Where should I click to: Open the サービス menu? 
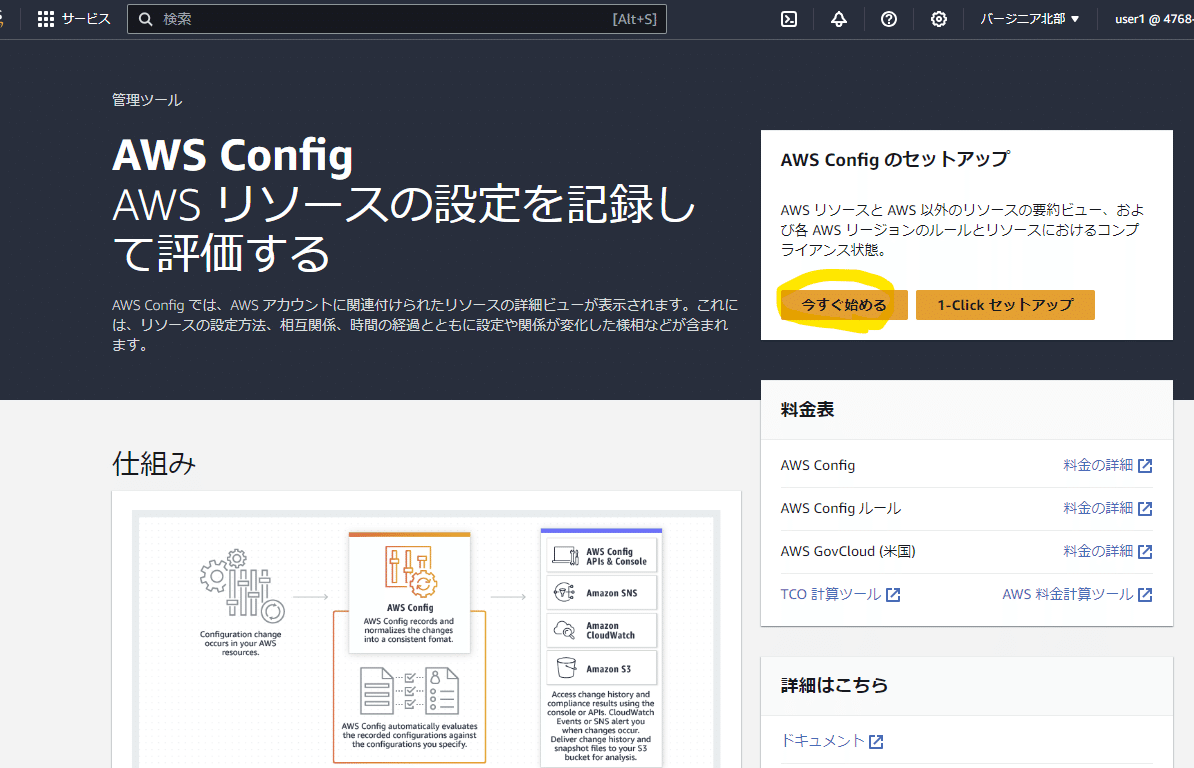click(74, 19)
